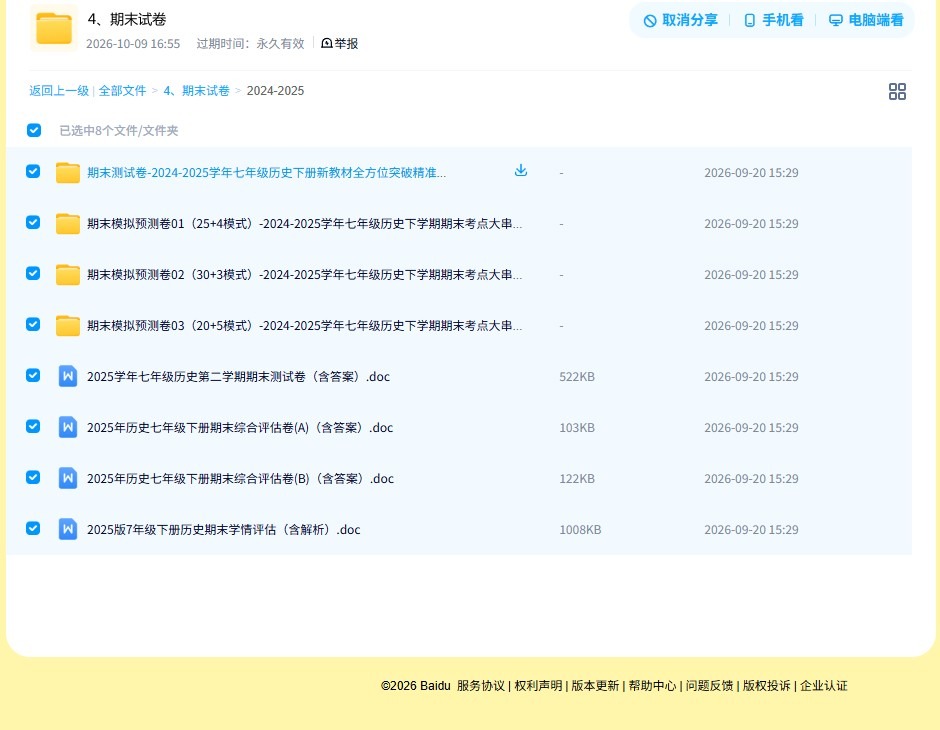The image size is (940, 730).
Task: Open 企业认证 footer link
Action: 824,686
